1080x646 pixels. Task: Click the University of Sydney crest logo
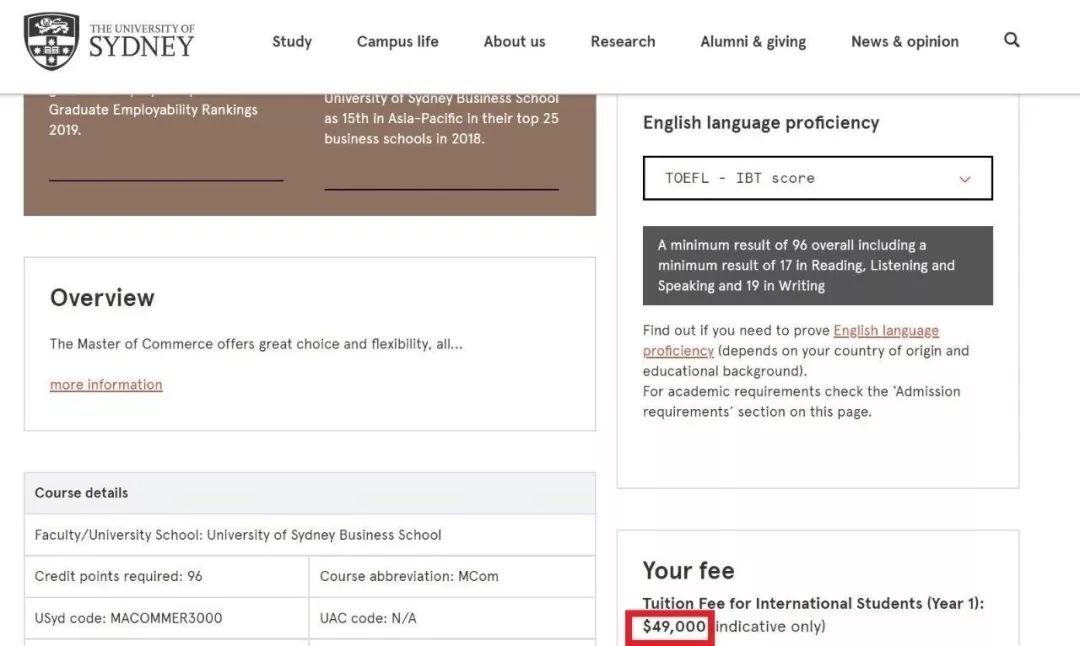click(x=51, y=41)
